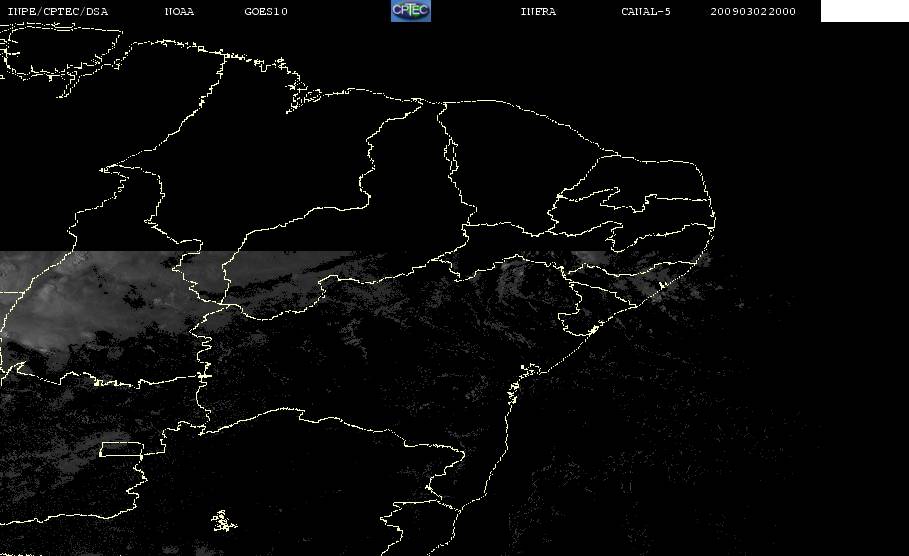Select the INPE/CPTEC/DSA header label
Image resolution: width=909 pixels, height=556 pixels.
point(57,12)
